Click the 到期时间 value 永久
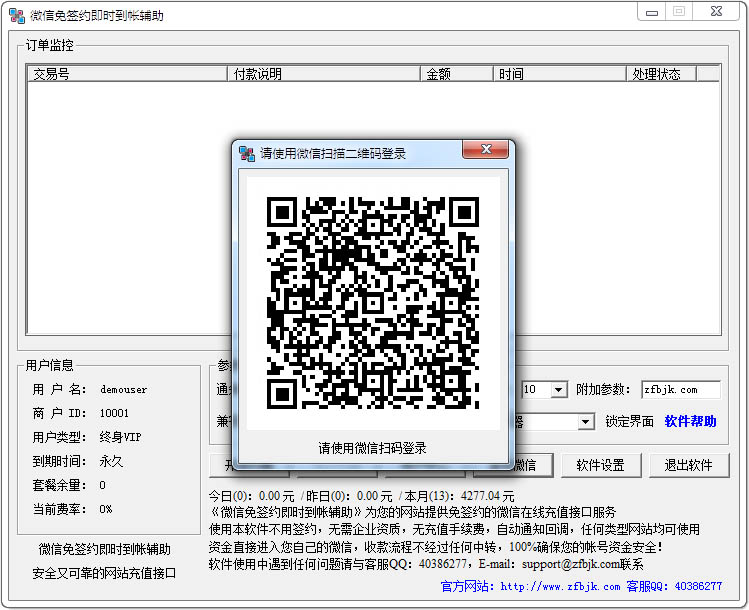 pos(111,461)
